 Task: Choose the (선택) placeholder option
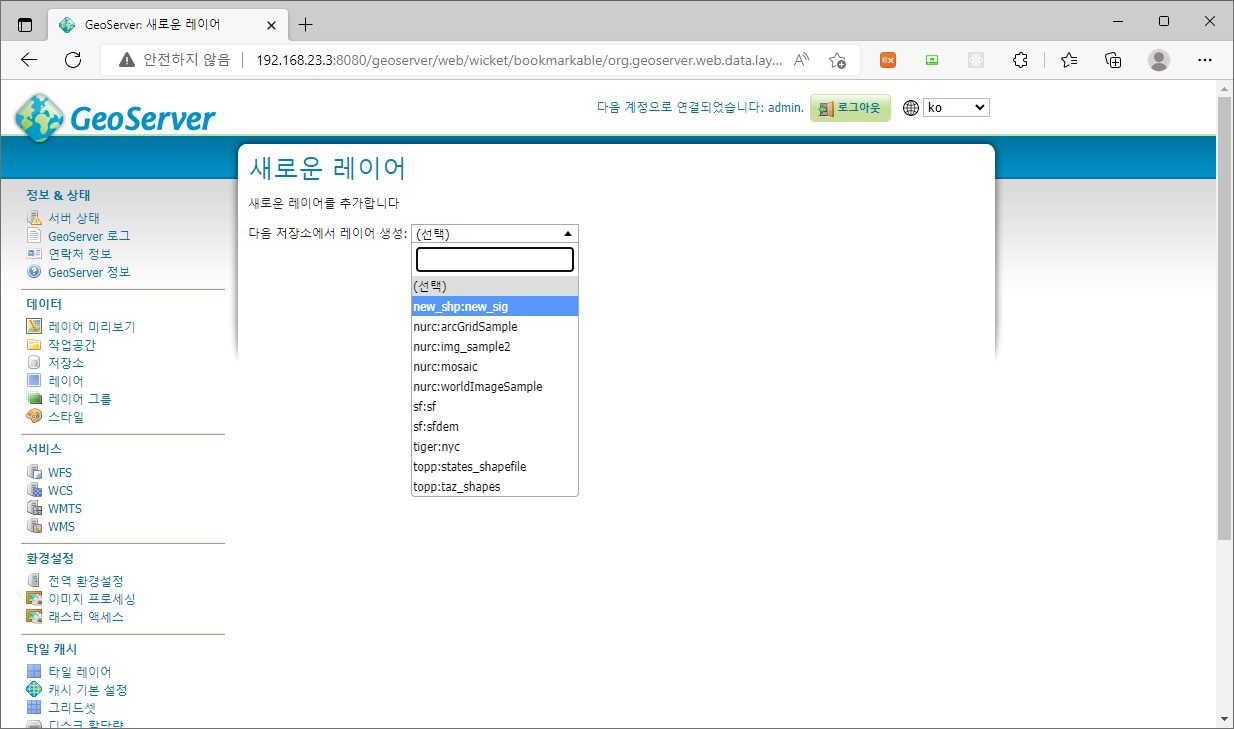(x=495, y=286)
